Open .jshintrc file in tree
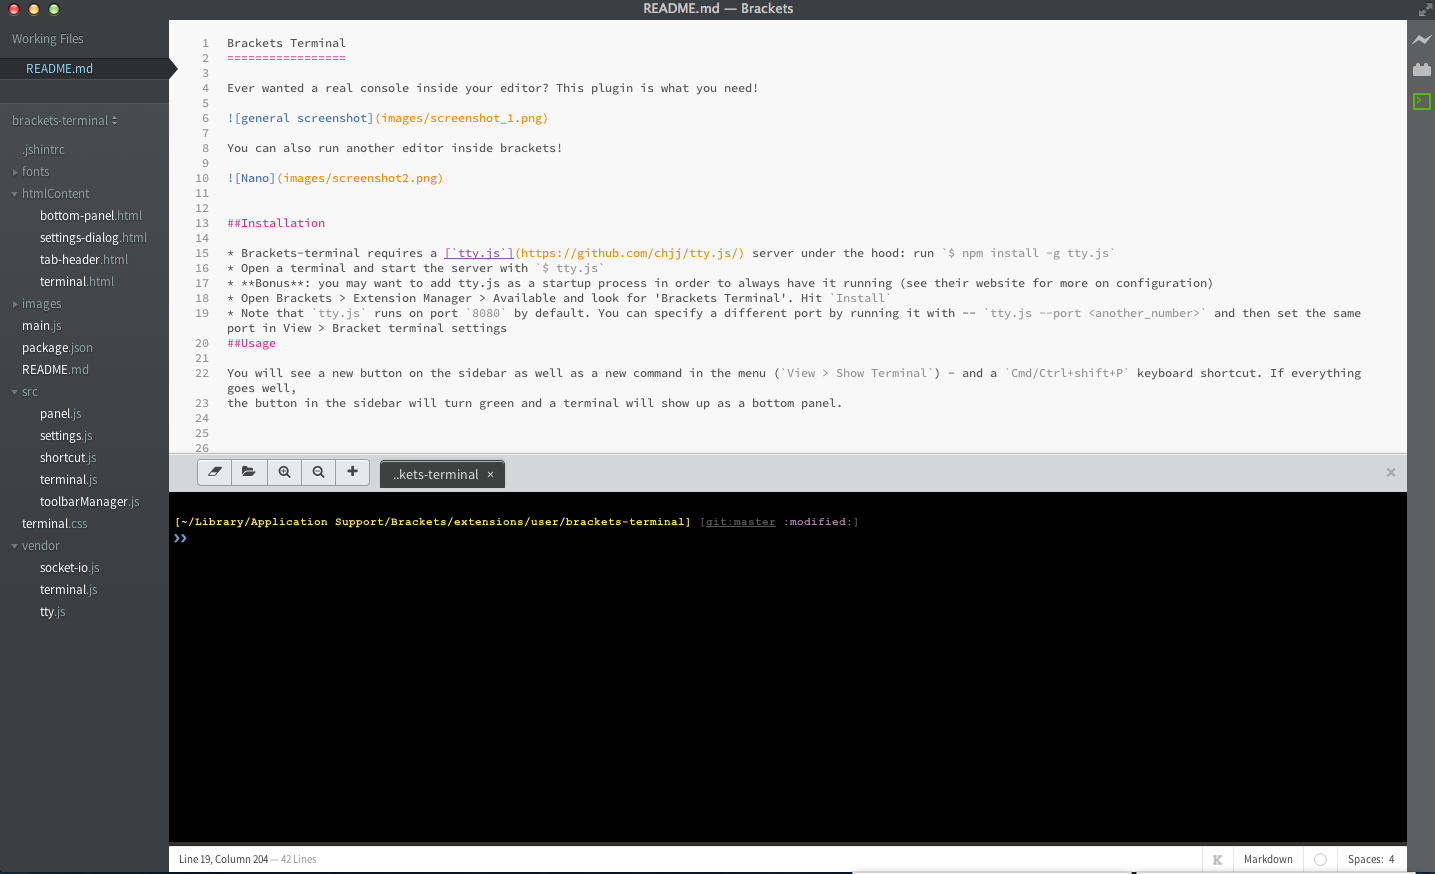Image resolution: width=1435 pixels, height=874 pixels. point(43,150)
